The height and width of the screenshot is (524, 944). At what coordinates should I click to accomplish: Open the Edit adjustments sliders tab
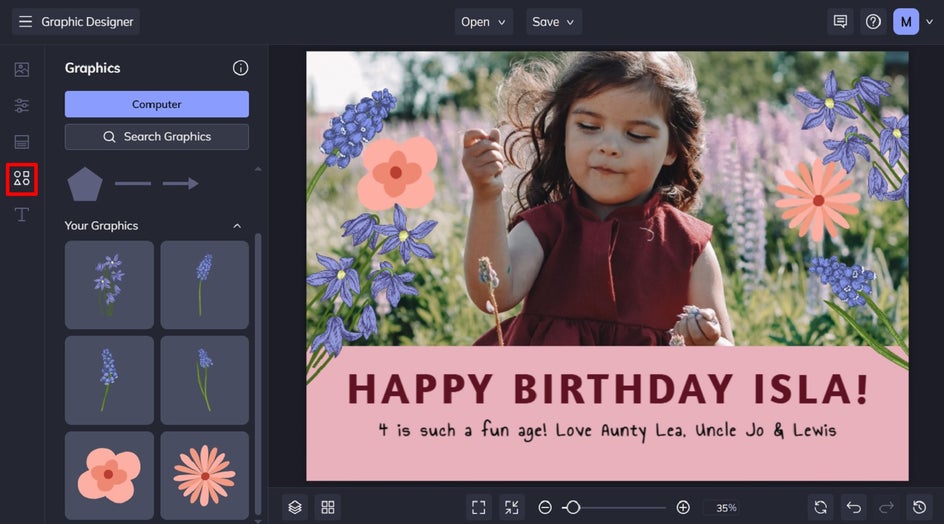(22, 105)
